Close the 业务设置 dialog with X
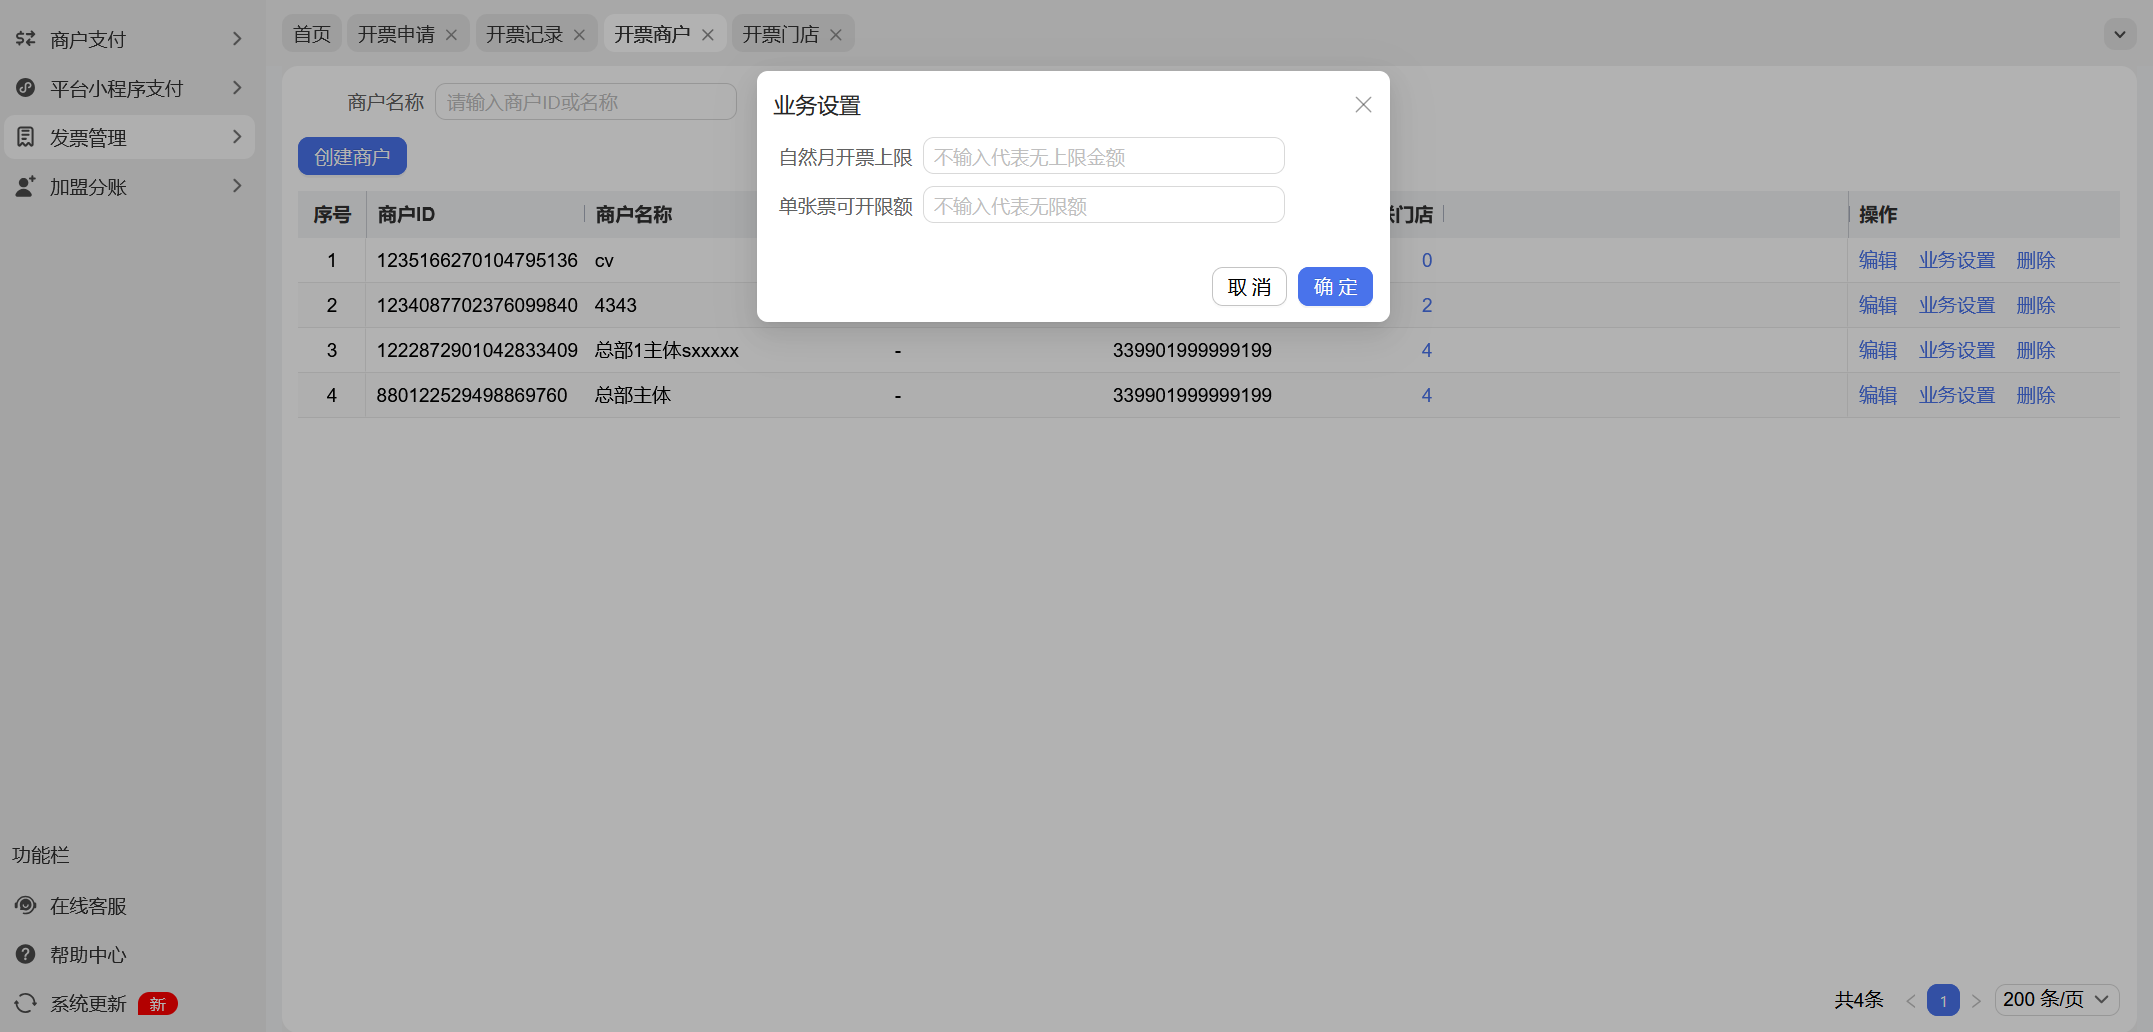This screenshot has width=2153, height=1032. coord(1363,105)
